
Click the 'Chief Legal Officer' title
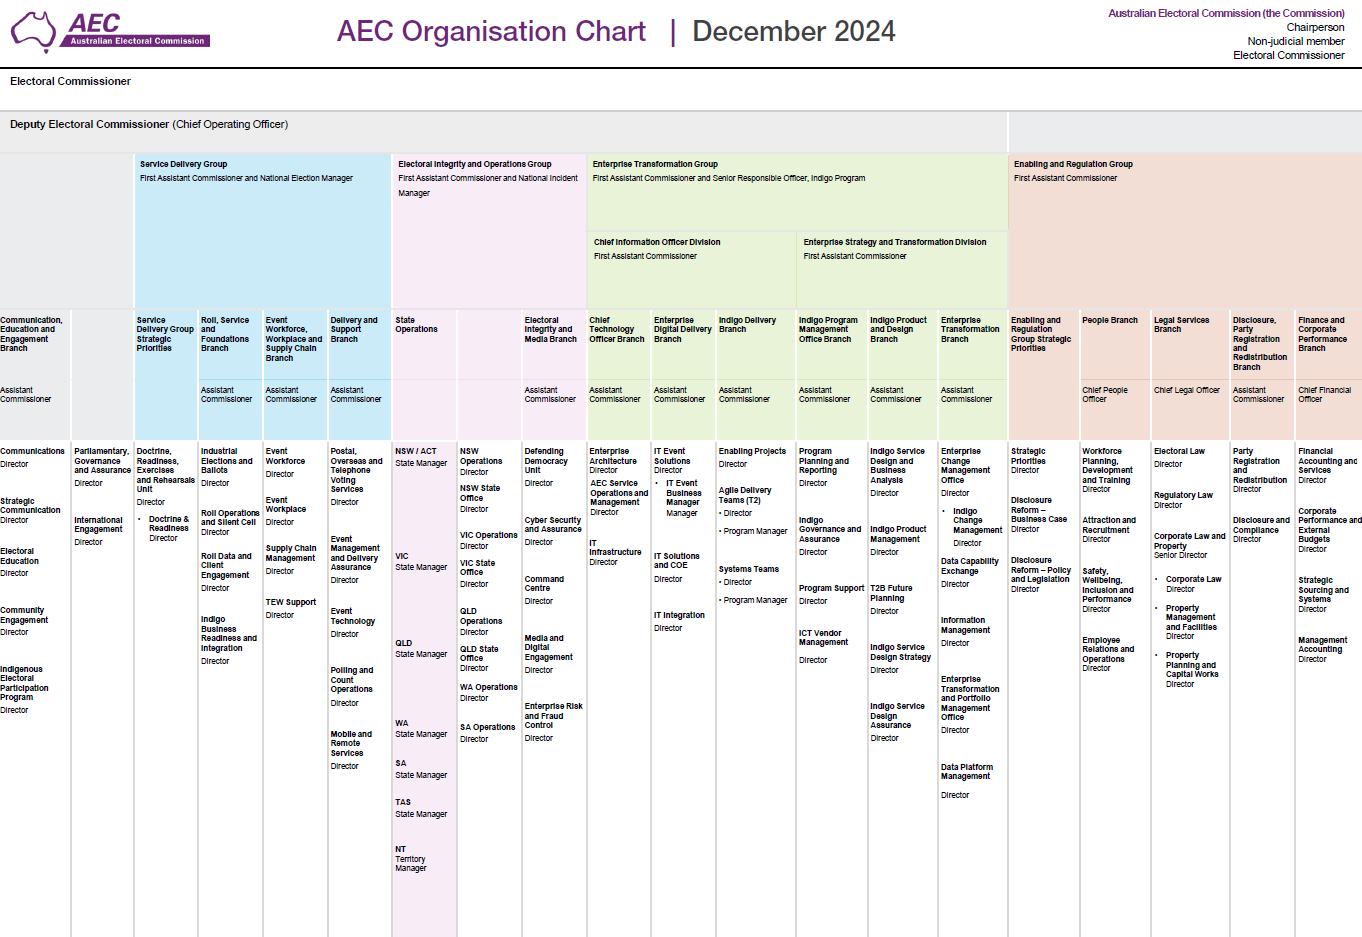[x=1186, y=390]
